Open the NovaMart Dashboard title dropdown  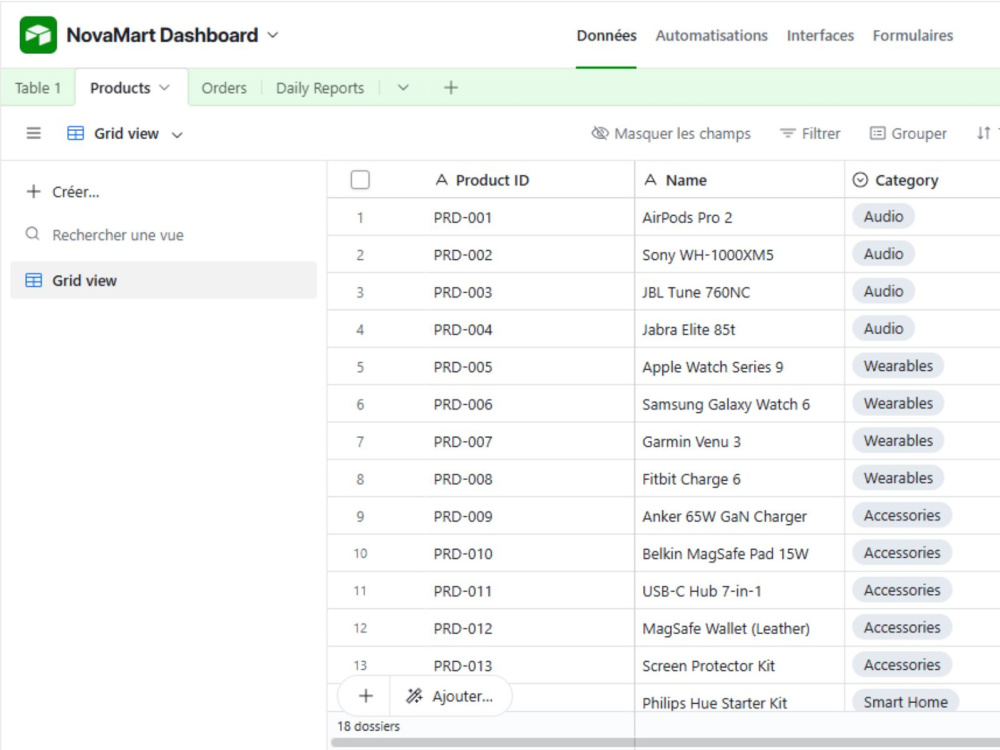(273, 35)
